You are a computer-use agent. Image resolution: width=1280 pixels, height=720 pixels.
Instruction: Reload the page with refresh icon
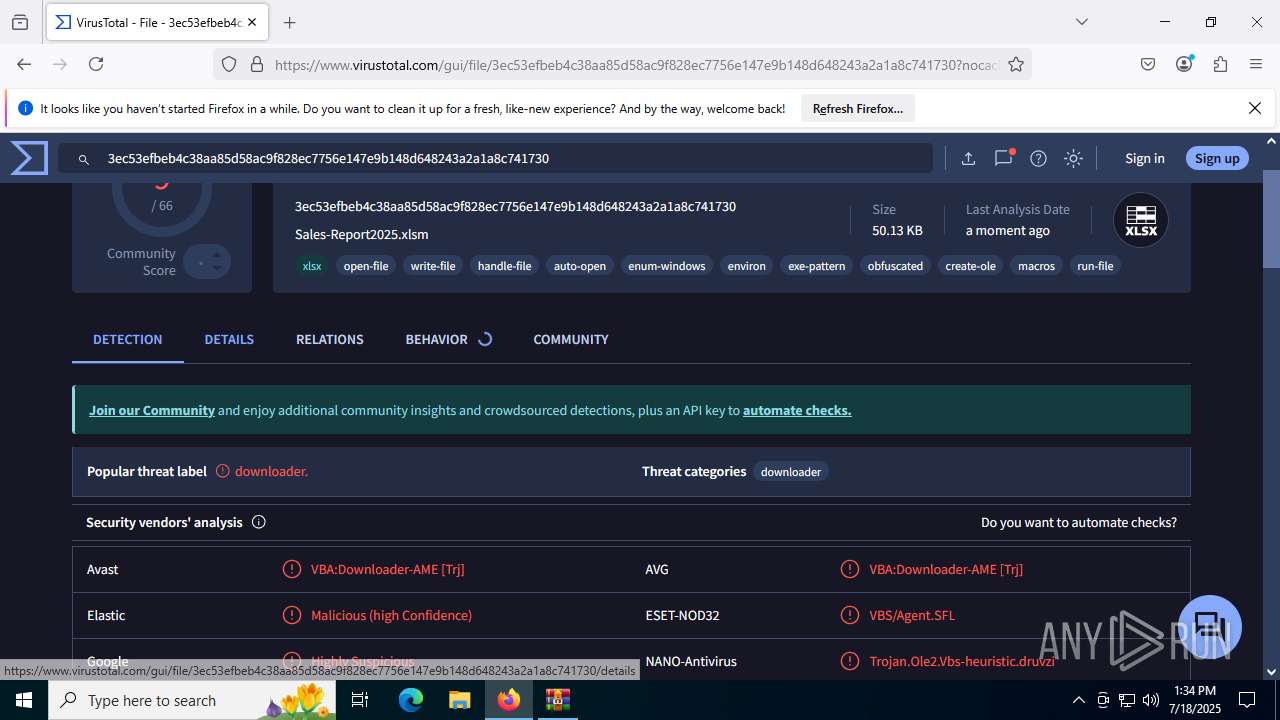(96, 64)
